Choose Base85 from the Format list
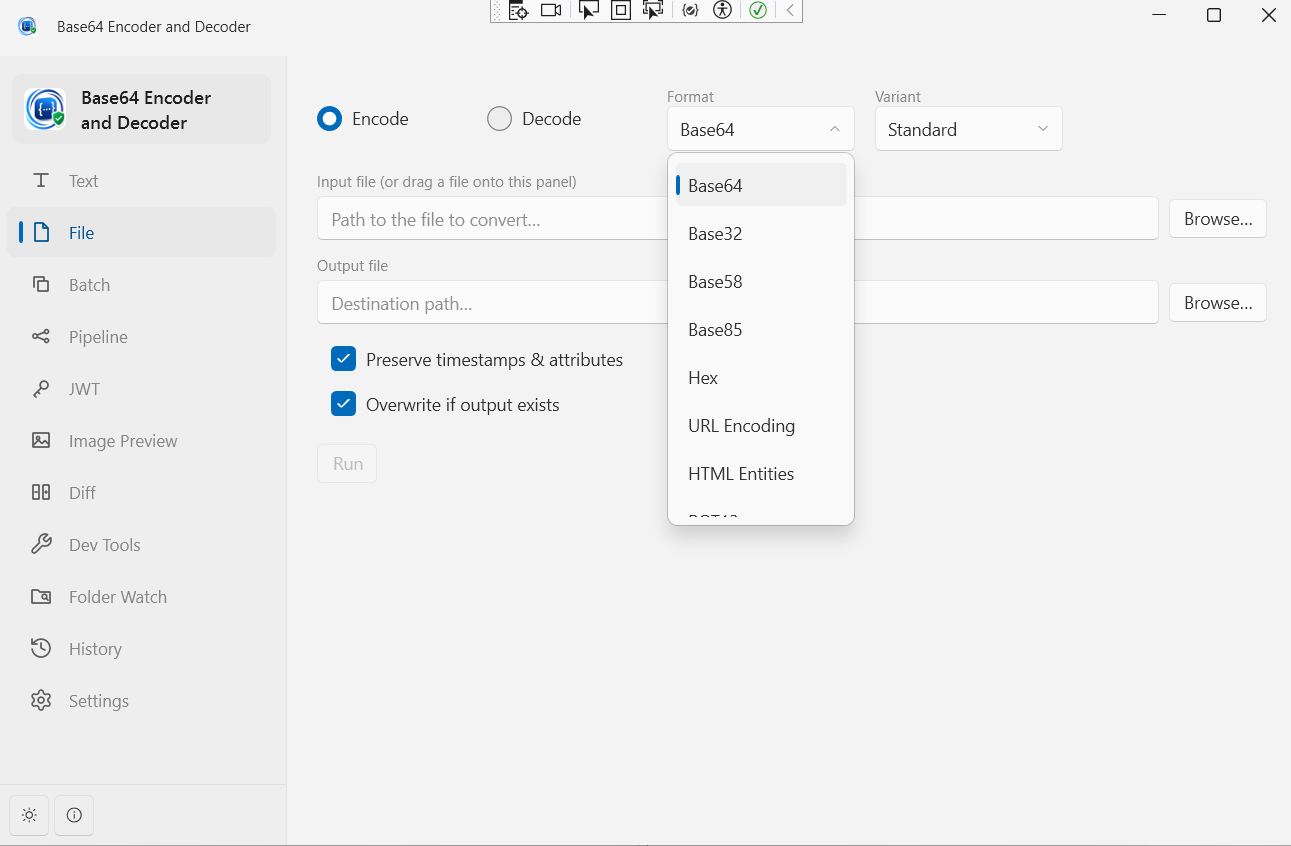 pyautogui.click(x=761, y=329)
